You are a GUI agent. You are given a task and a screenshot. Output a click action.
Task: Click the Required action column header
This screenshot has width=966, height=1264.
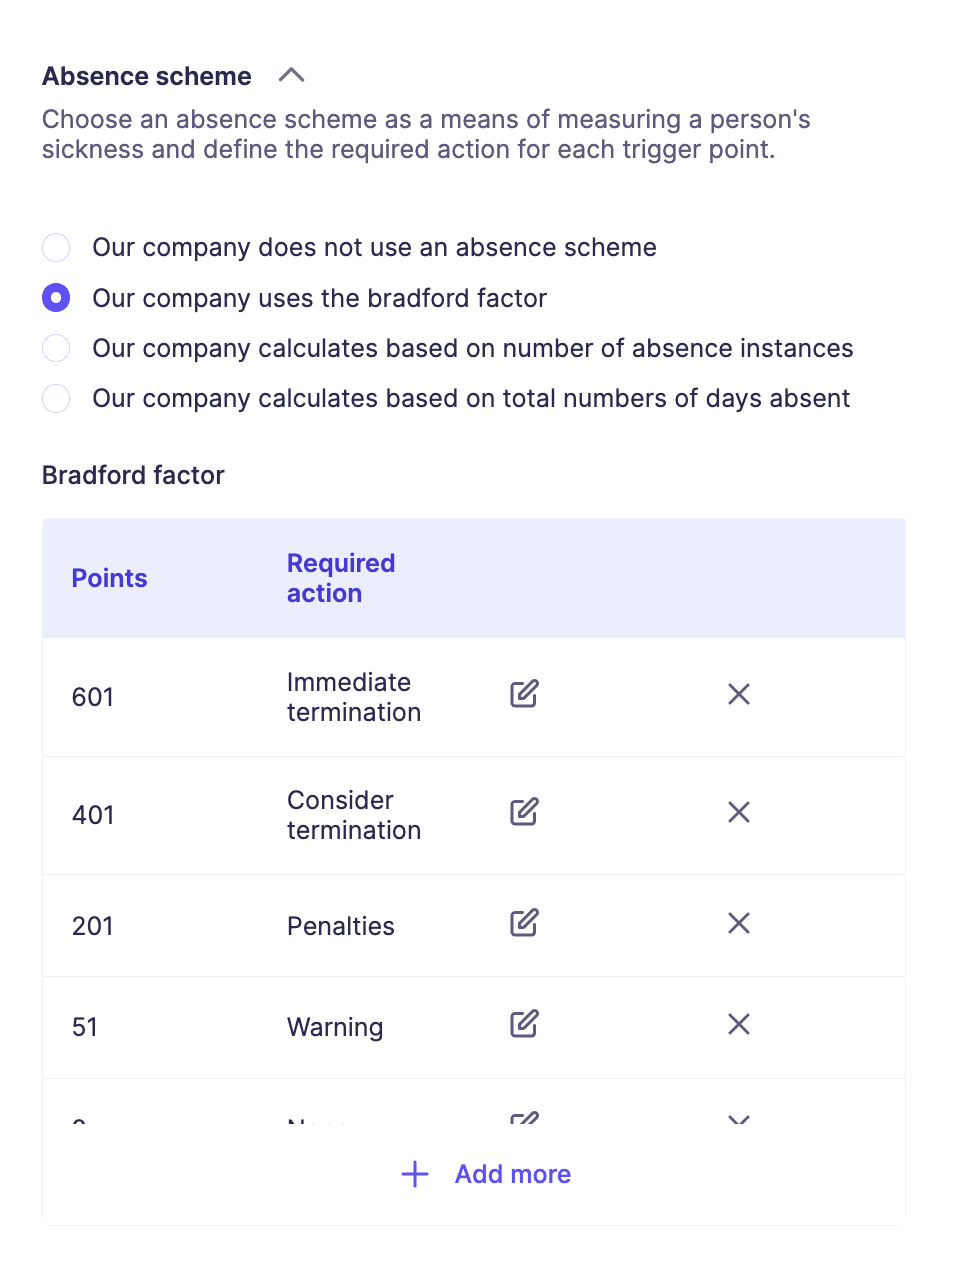pyautogui.click(x=340, y=578)
